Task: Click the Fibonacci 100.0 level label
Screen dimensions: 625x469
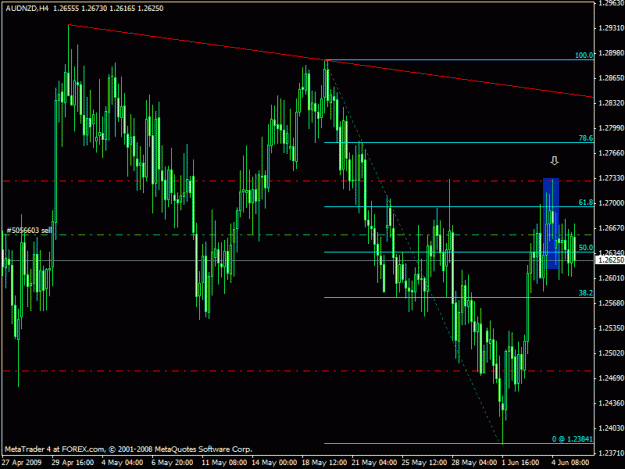Action: (x=584, y=55)
